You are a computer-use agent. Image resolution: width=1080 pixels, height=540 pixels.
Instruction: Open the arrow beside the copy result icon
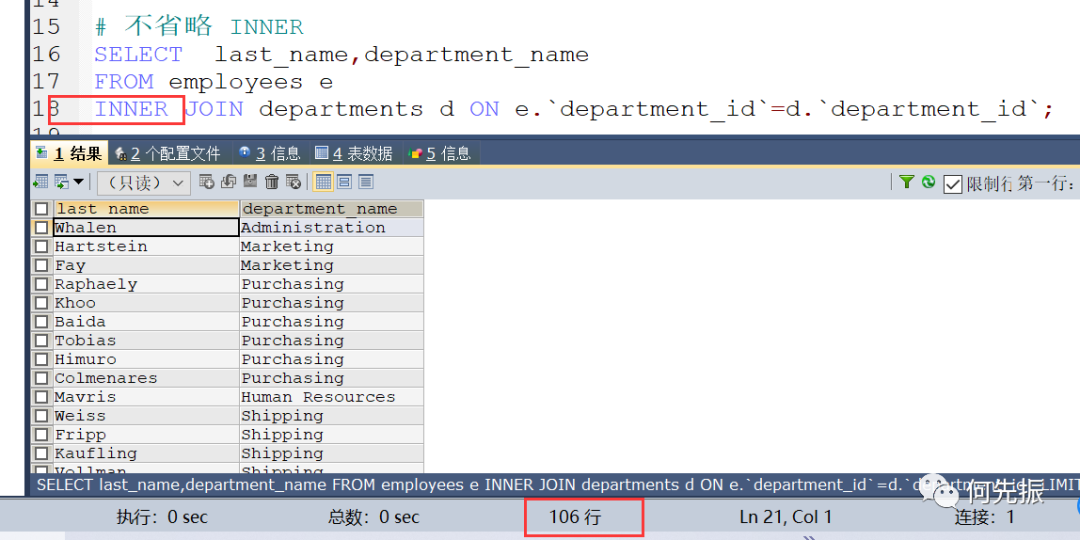pyautogui.click(x=78, y=182)
